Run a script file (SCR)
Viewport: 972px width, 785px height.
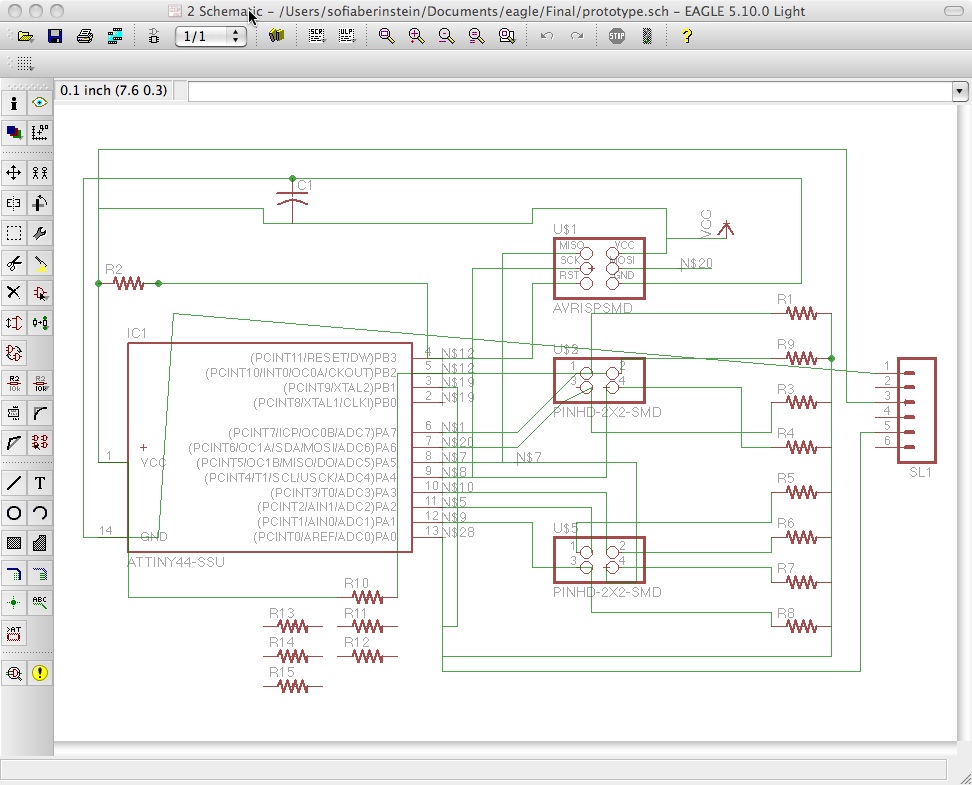point(317,36)
